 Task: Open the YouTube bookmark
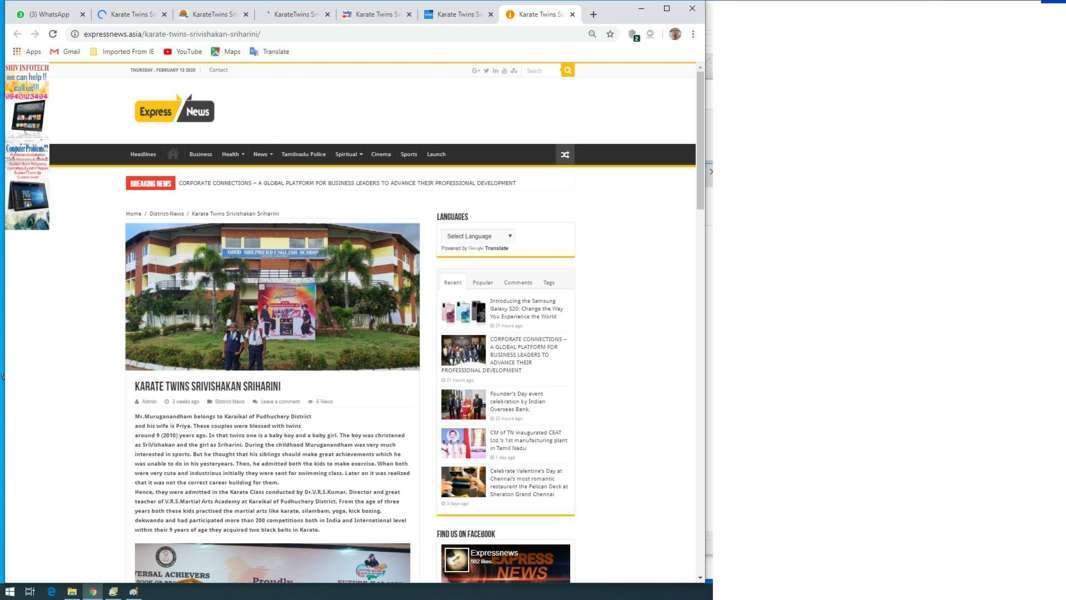tap(182, 51)
